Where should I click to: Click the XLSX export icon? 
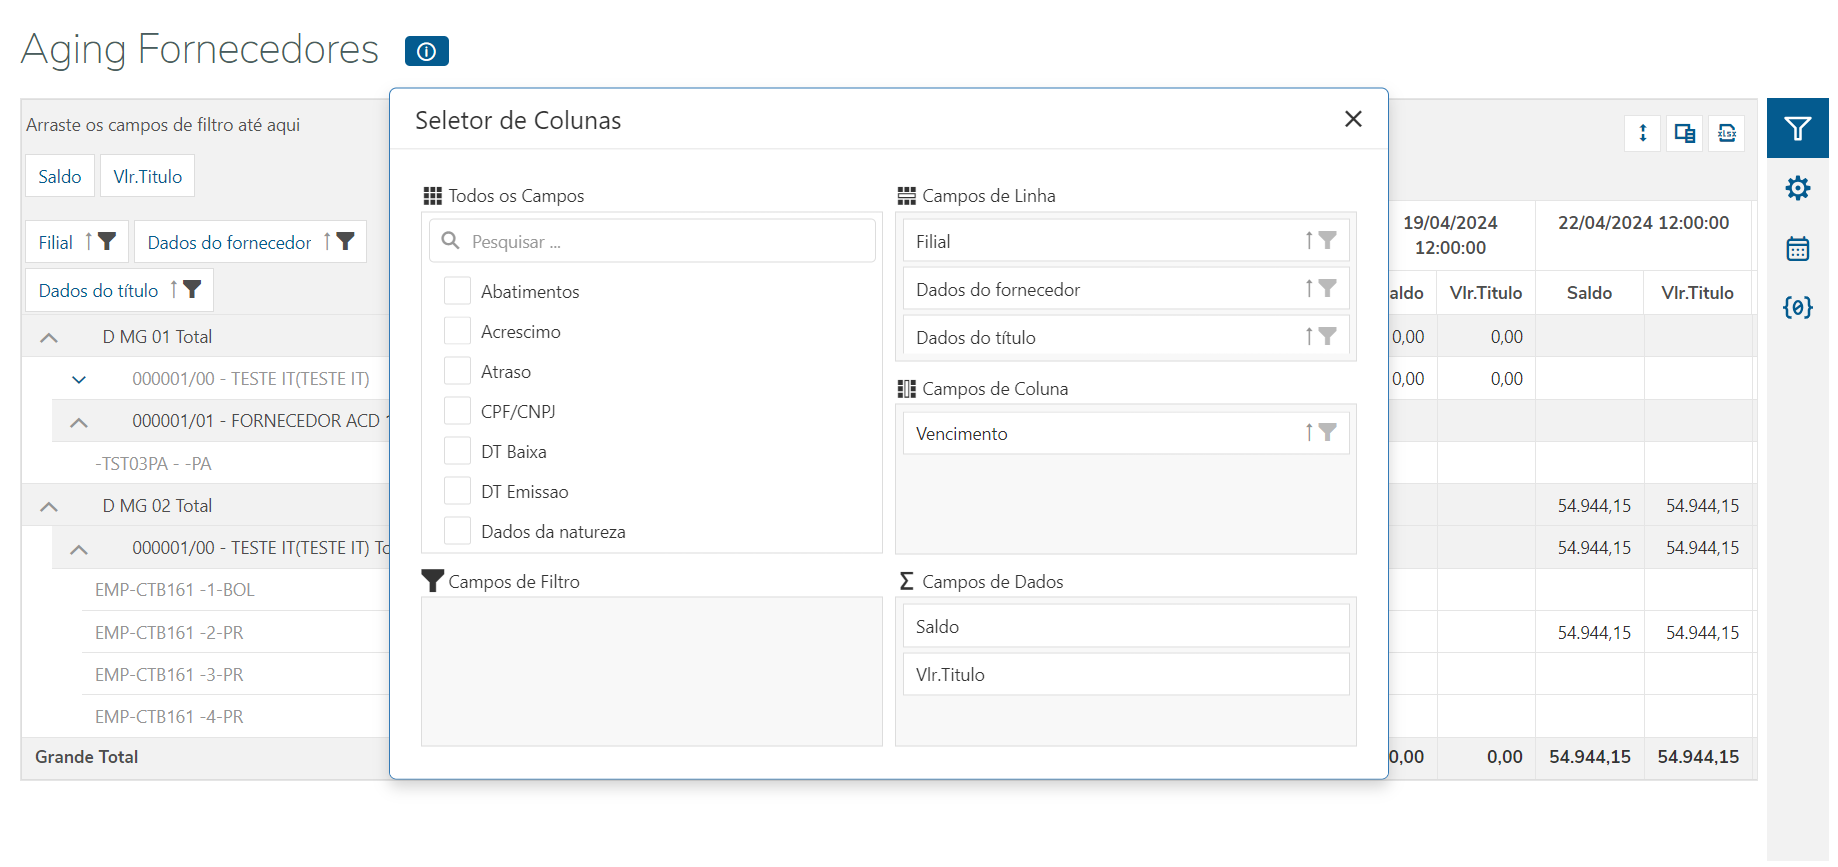pos(1727,133)
